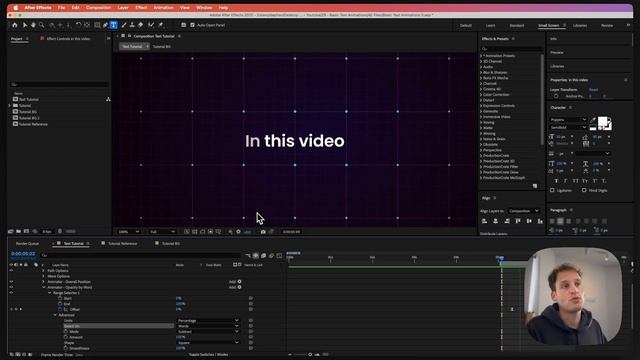Toggle visibility eye for Range Selector 1
This screenshot has height=360, width=640.
[11, 293]
